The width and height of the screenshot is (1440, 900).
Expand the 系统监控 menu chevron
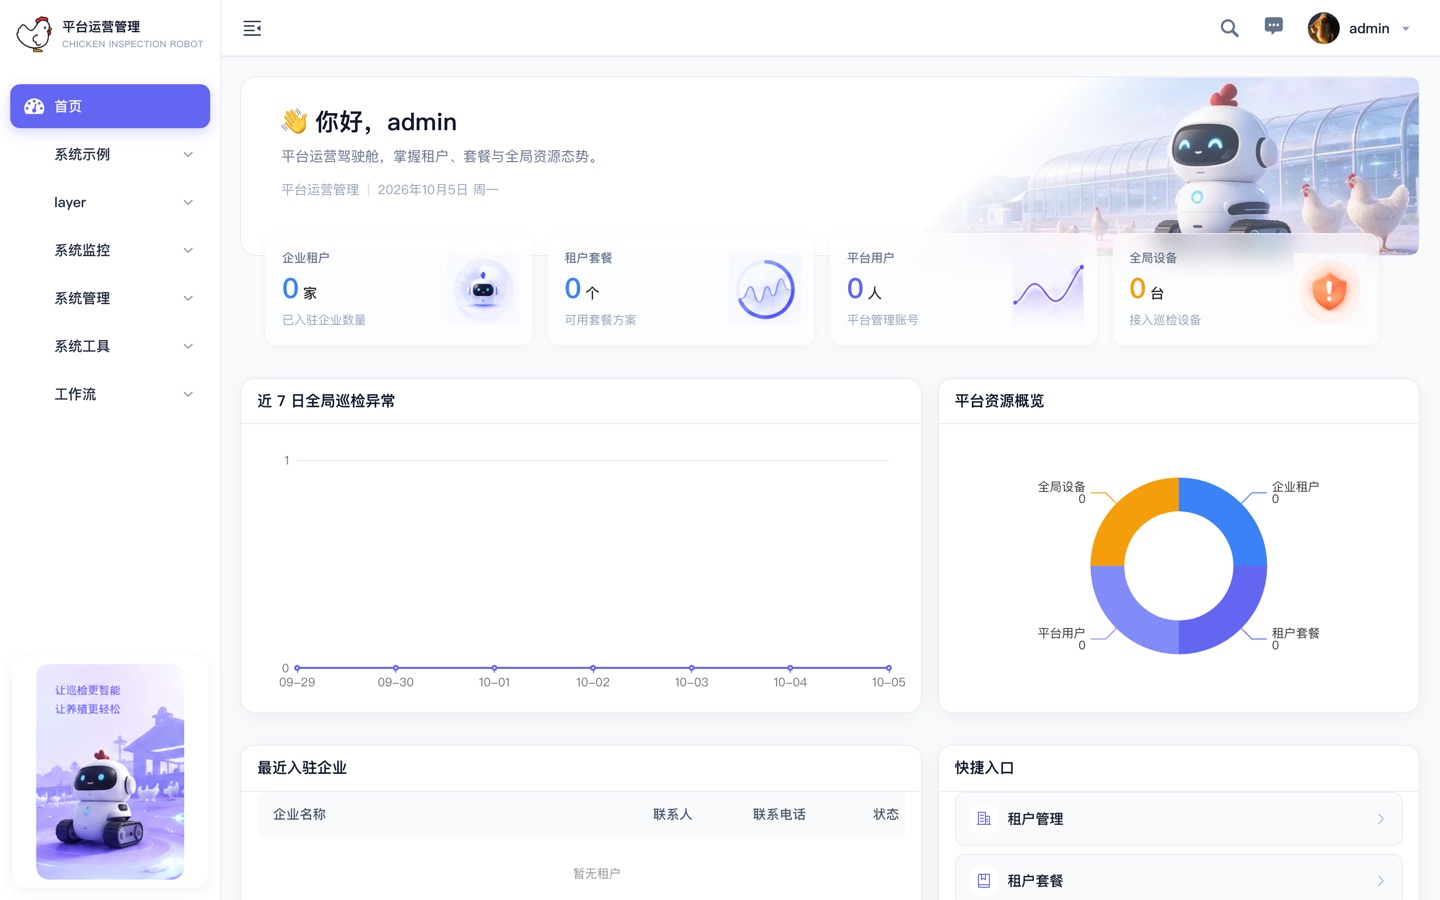pos(188,250)
